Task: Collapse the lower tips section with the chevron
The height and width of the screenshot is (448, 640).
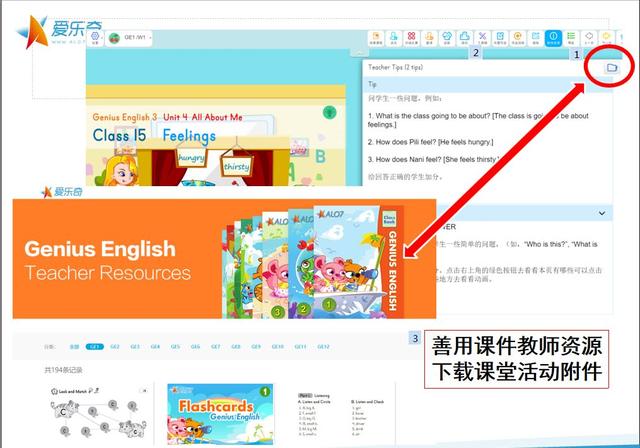Action: click(x=602, y=213)
